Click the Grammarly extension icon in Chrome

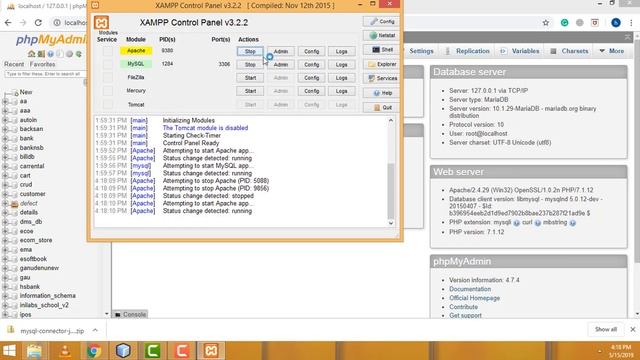pyautogui.click(x=564, y=23)
